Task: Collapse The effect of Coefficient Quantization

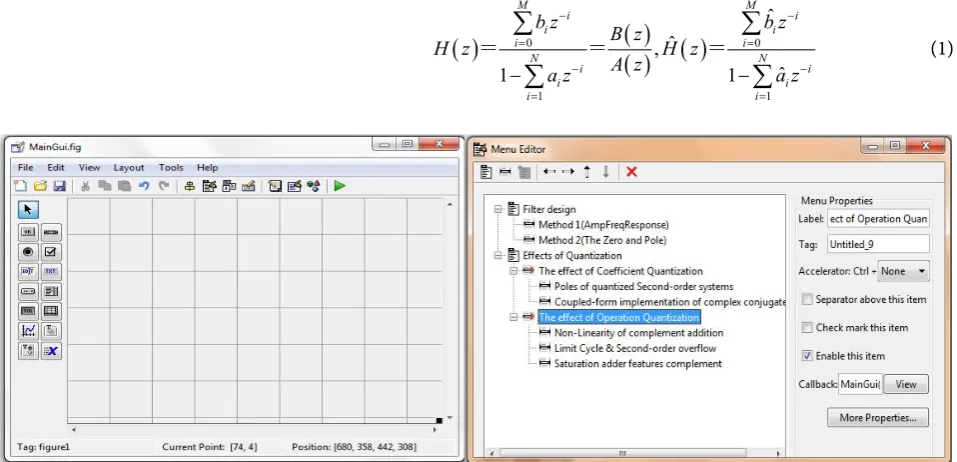Action: tap(513, 271)
